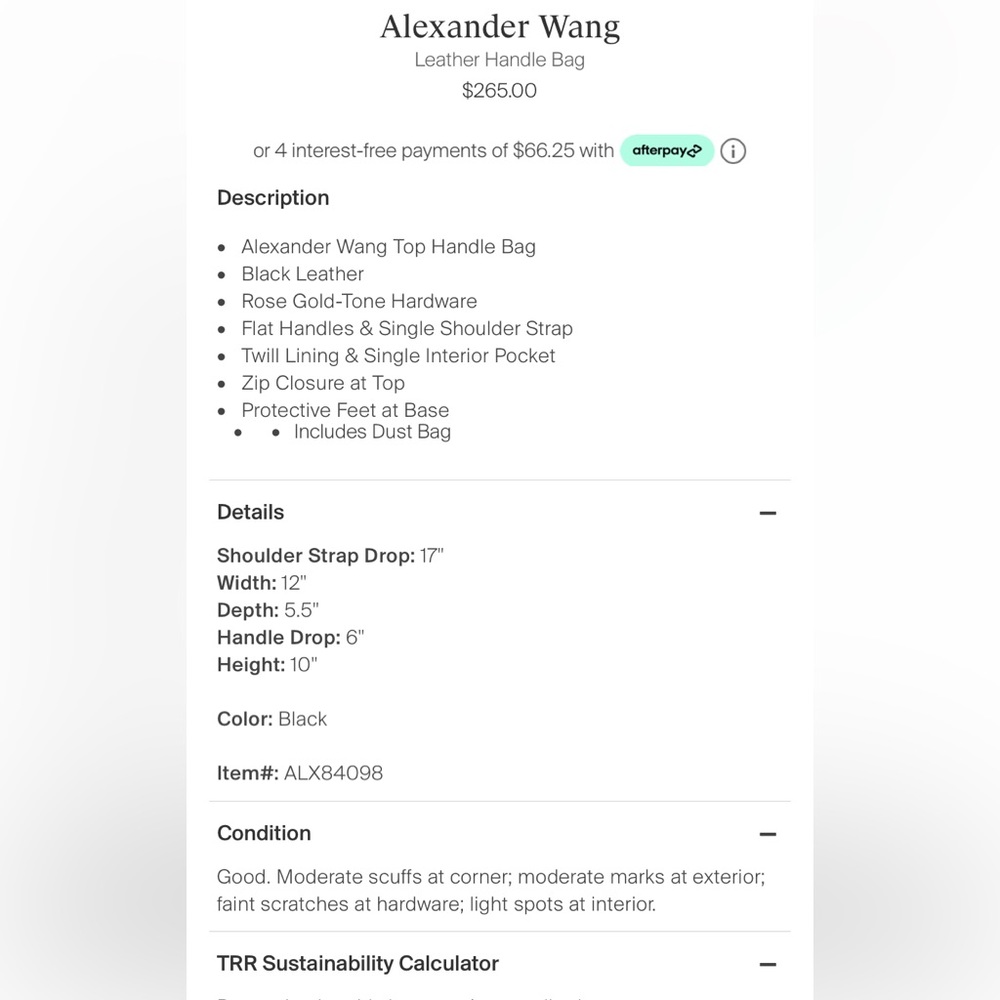
Task: Click the Color: Black line
Action: (272, 719)
